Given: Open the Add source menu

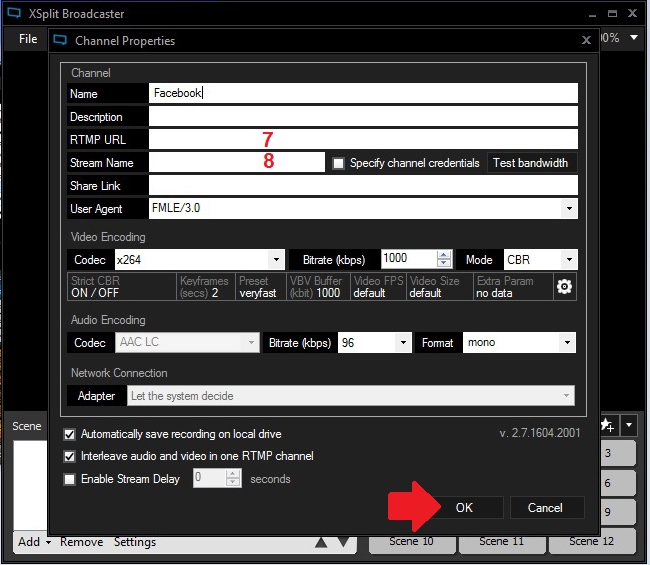Looking at the screenshot, I should pyautogui.click(x=33, y=542).
